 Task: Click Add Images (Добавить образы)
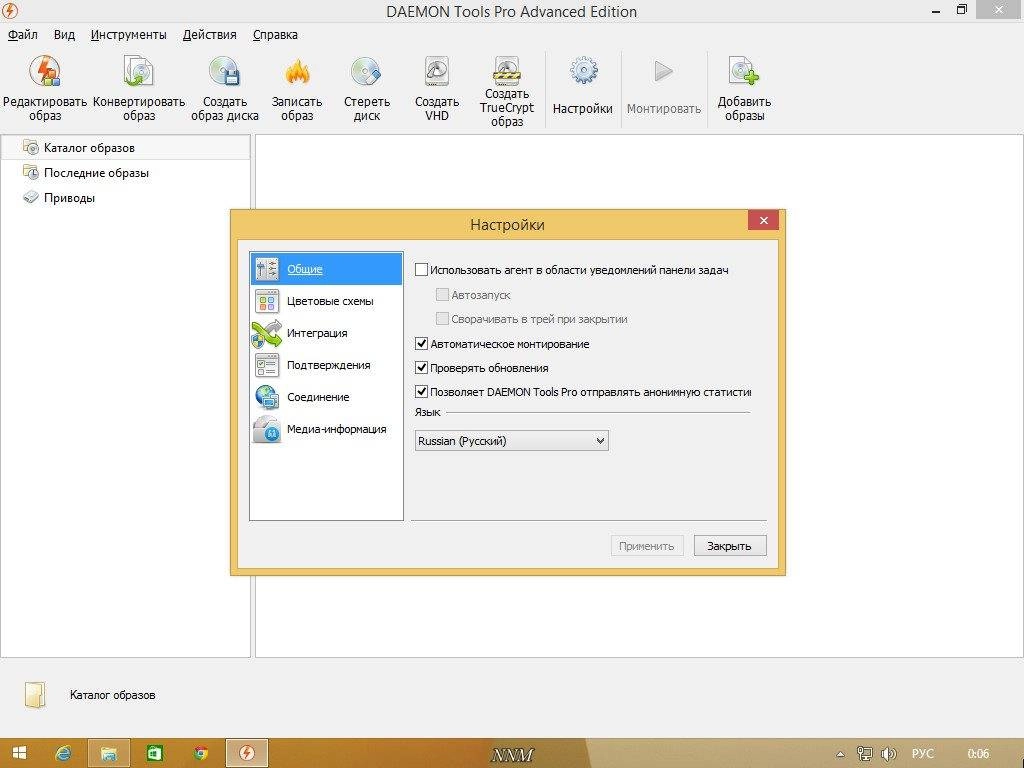(x=744, y=89)
